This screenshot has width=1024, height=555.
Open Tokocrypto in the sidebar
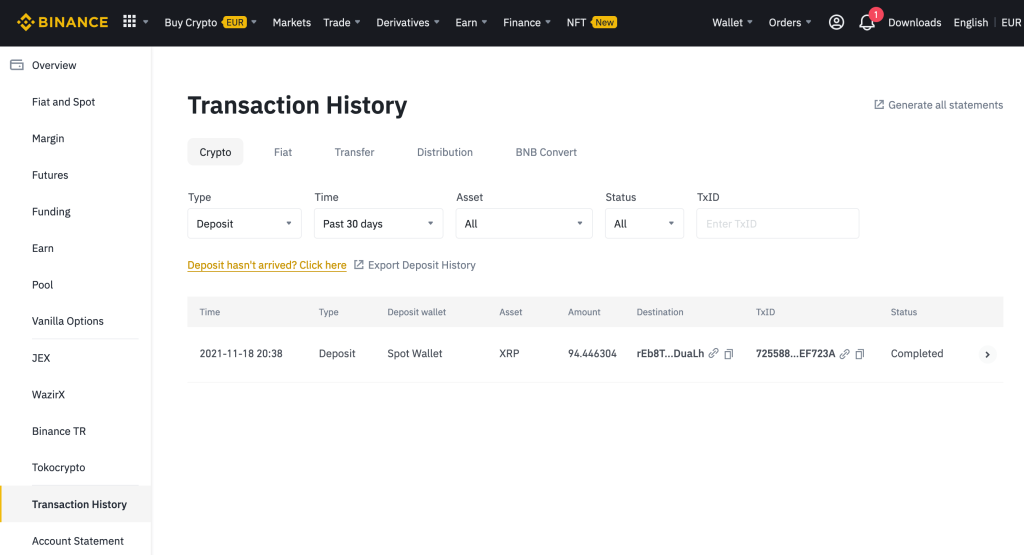[59, 468]
